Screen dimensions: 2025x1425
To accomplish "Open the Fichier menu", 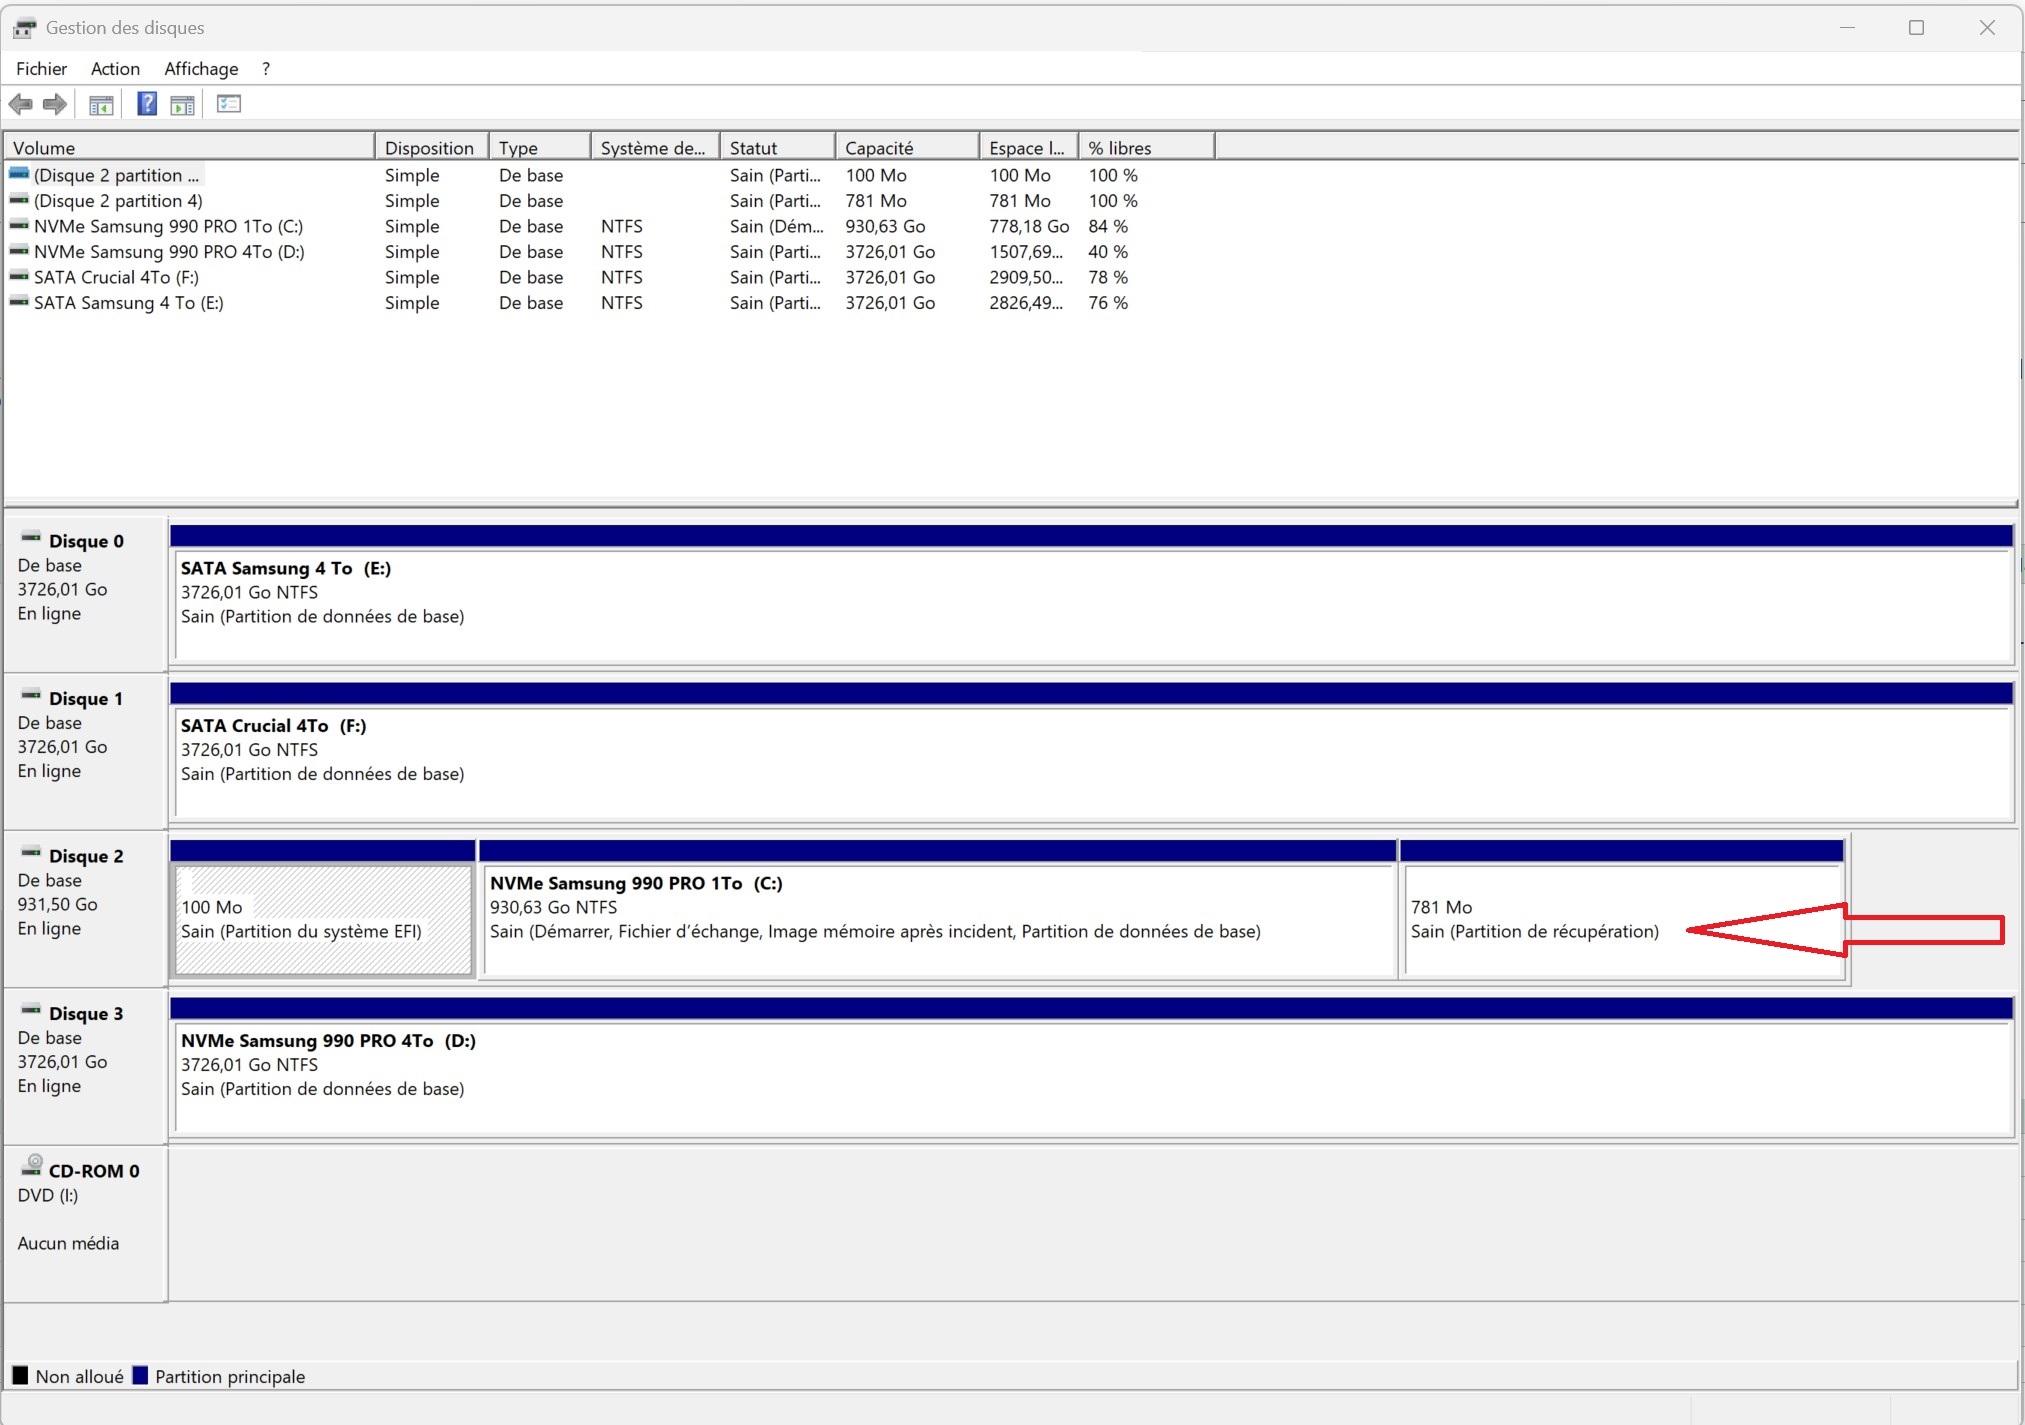I will coord(41,68).
